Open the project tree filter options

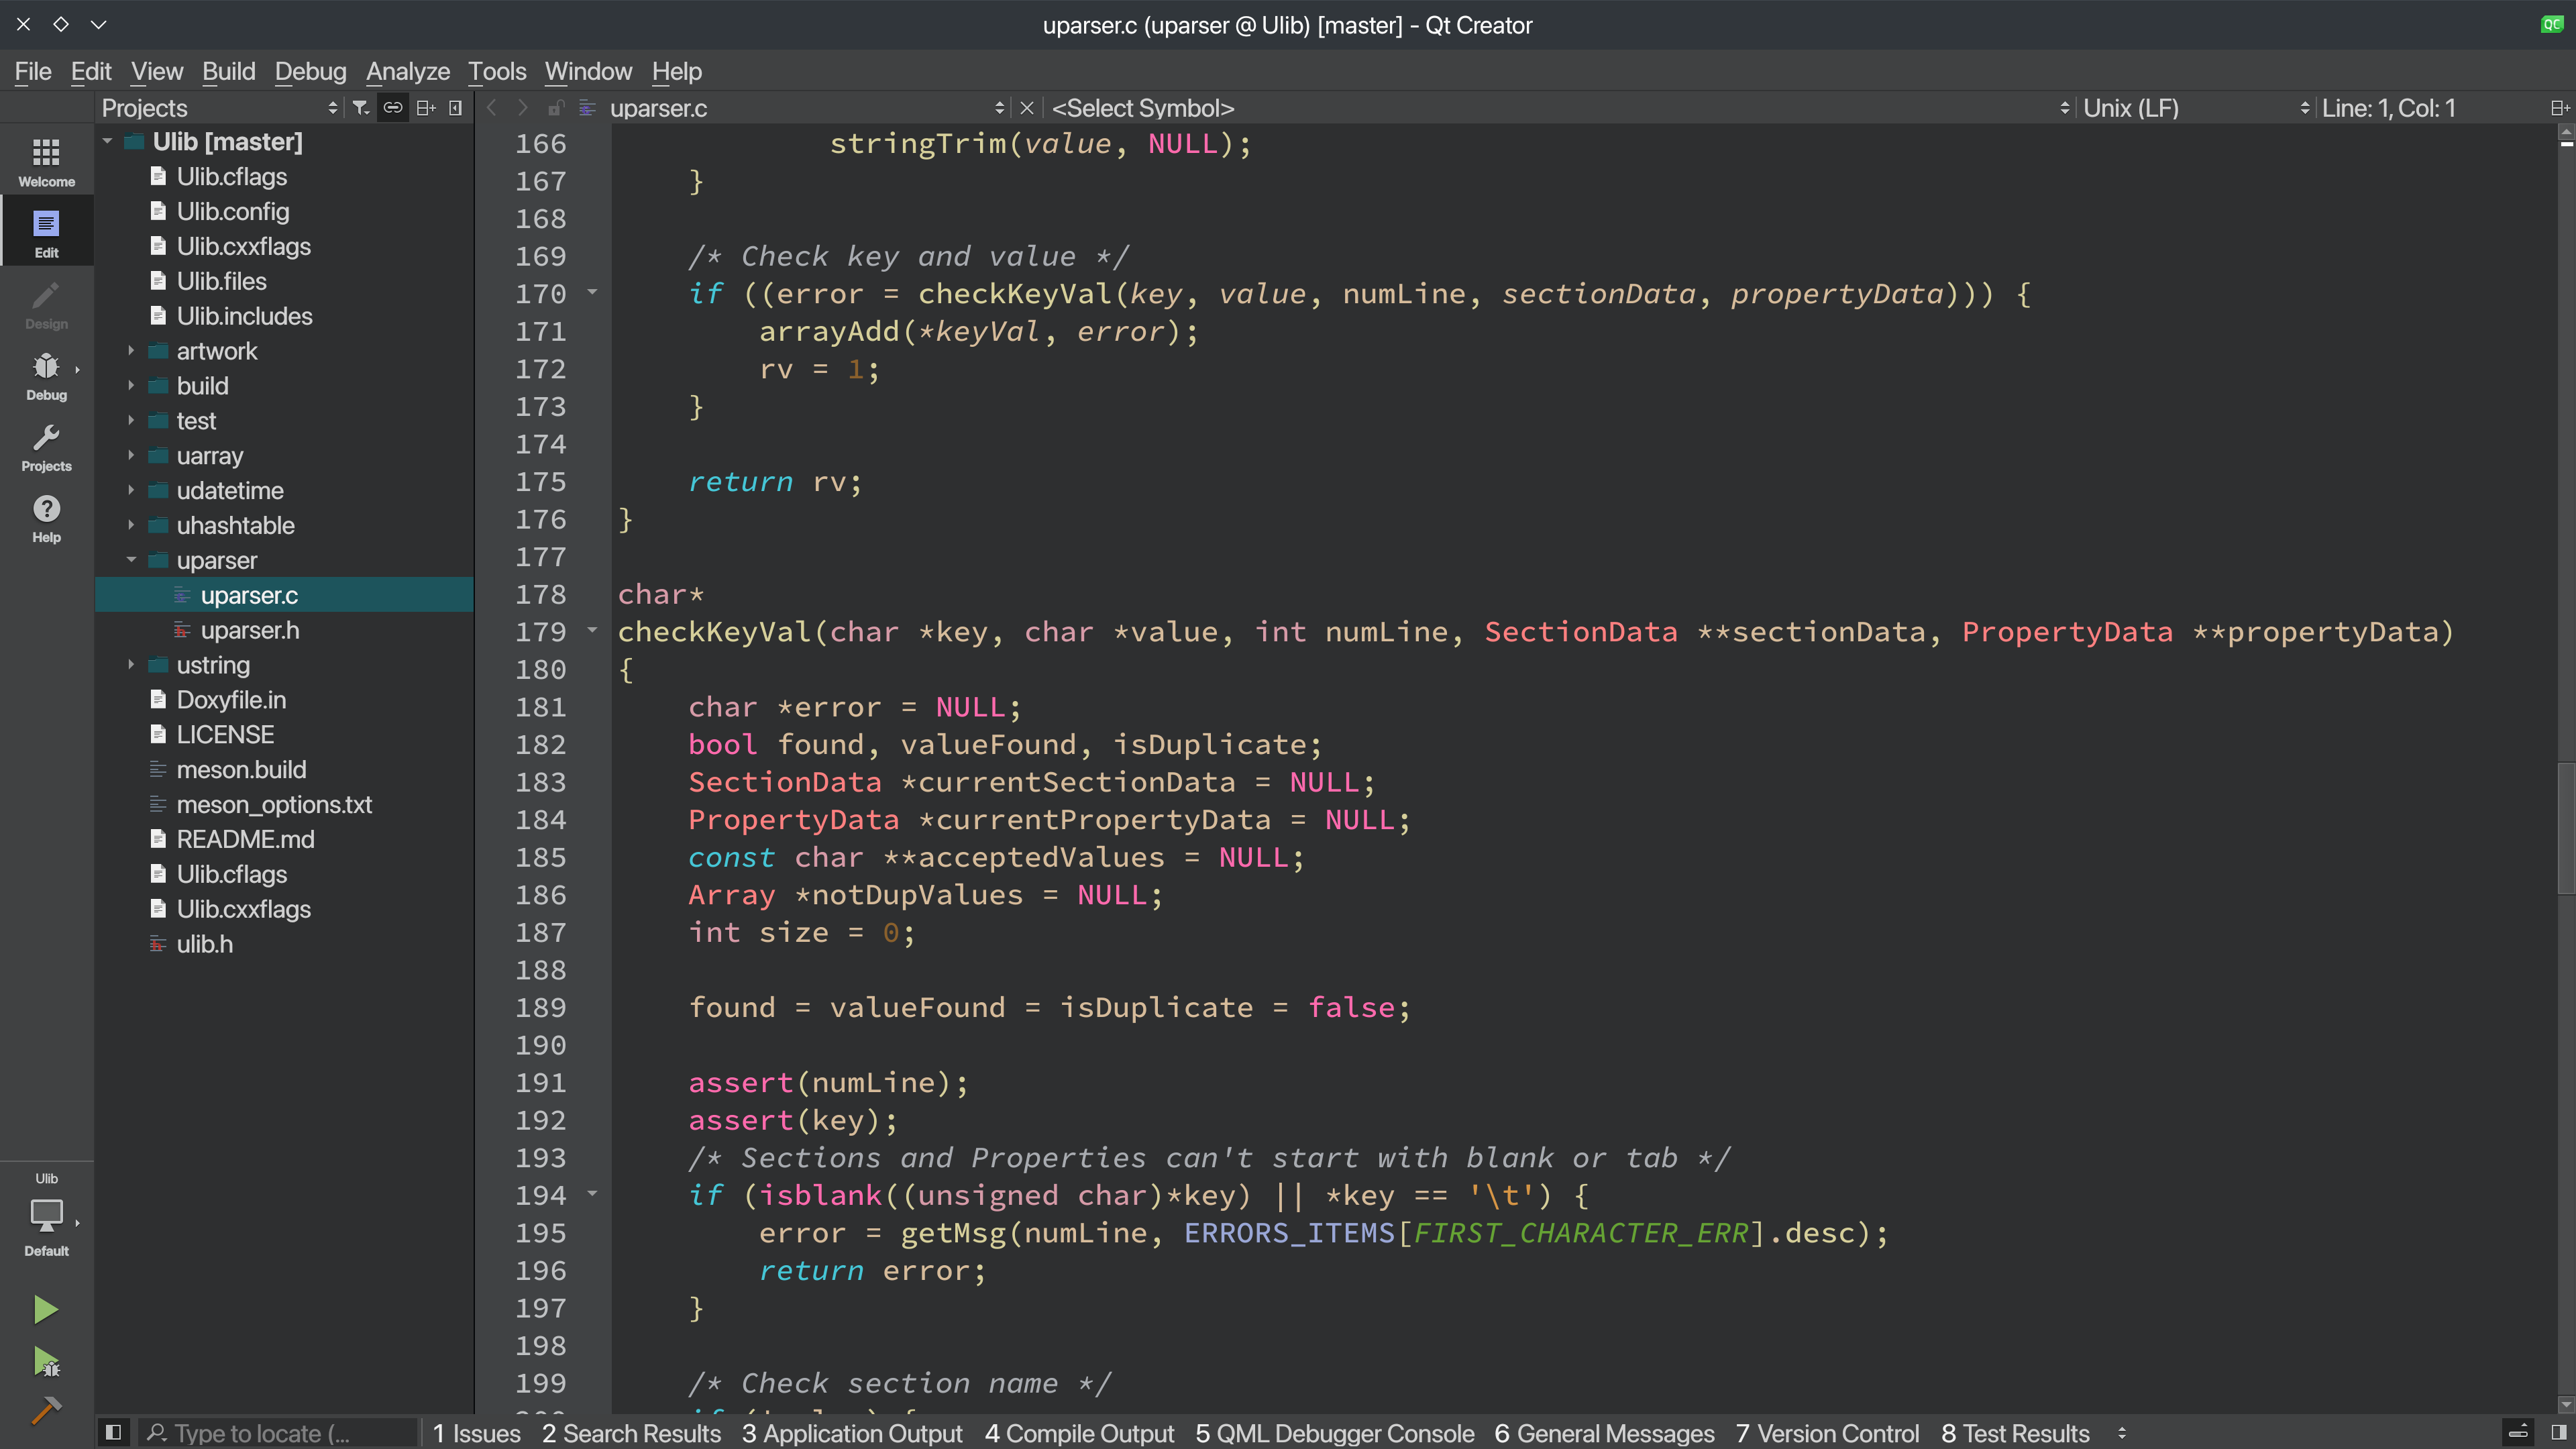361,108
